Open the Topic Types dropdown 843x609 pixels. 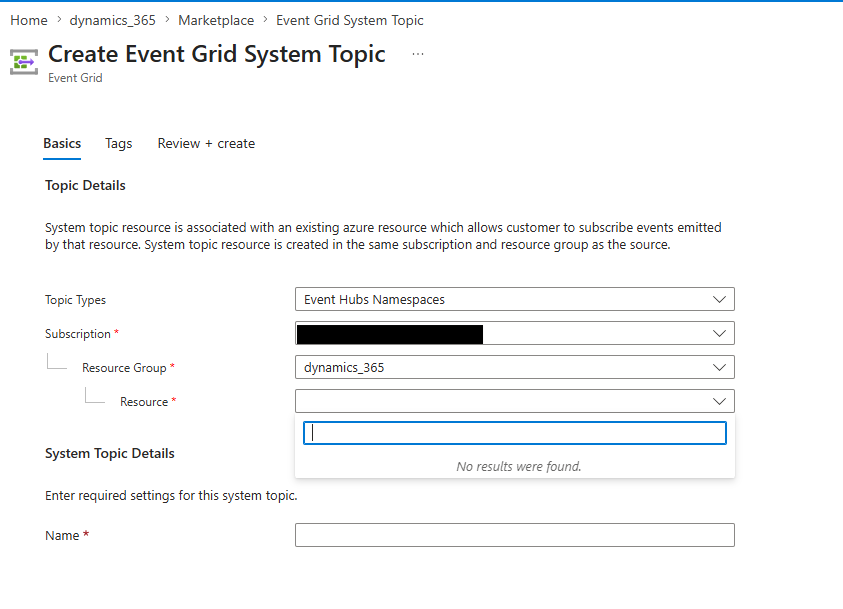tap(515, 299)
